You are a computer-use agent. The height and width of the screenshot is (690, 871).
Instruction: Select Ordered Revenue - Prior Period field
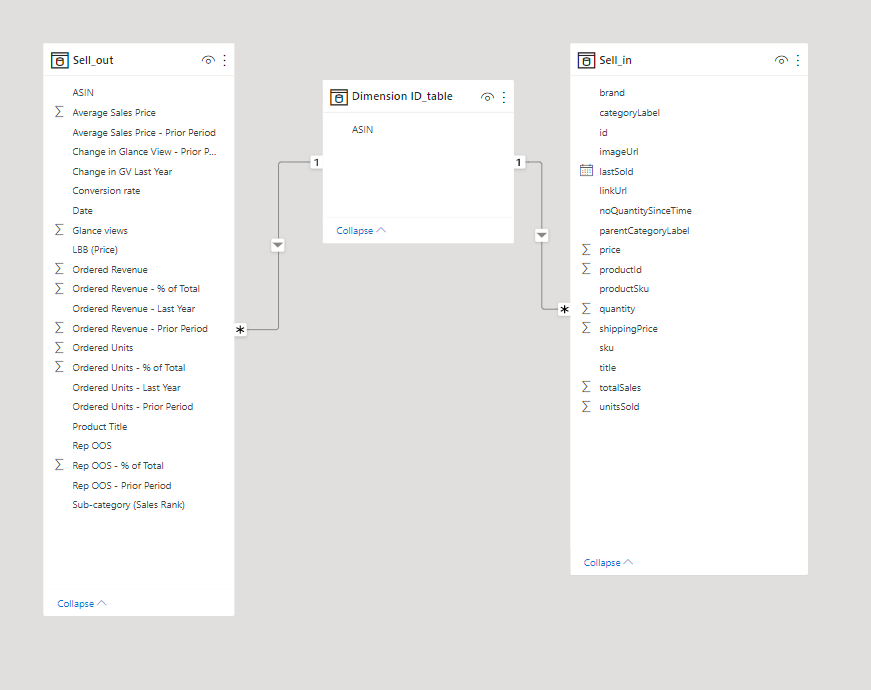pos(140,328)
